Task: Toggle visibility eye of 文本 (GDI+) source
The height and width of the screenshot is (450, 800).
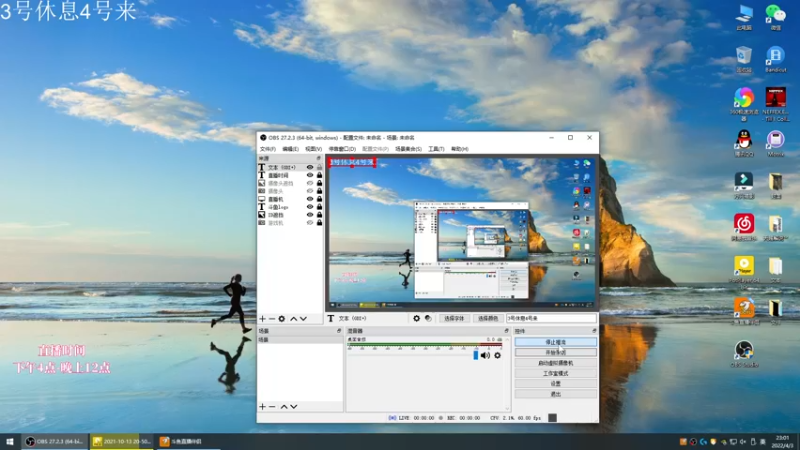Action: pos(310,167)
